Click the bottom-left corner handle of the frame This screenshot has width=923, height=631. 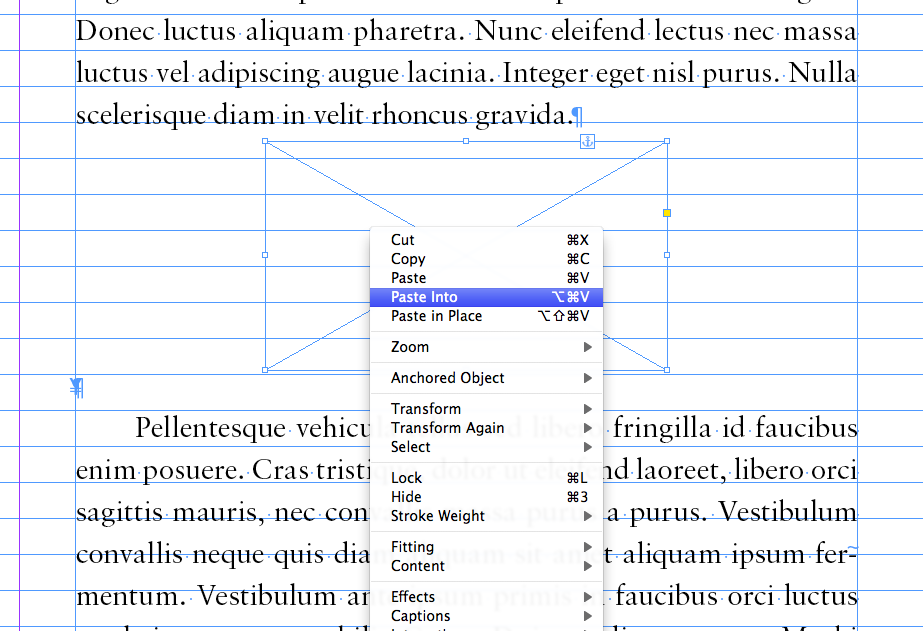coord(265,370)
